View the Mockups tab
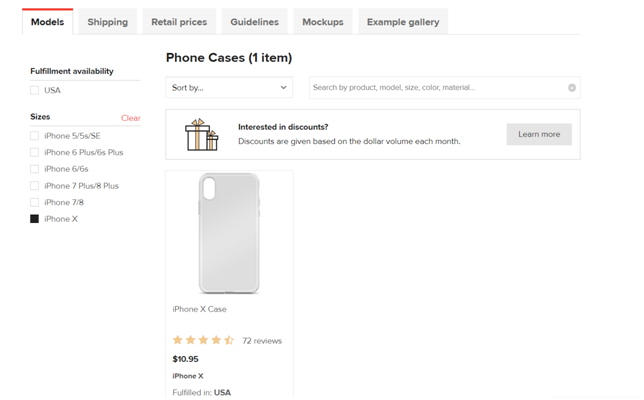The width and height of the screenshot is (644, 400). click(x=322, y=22)
